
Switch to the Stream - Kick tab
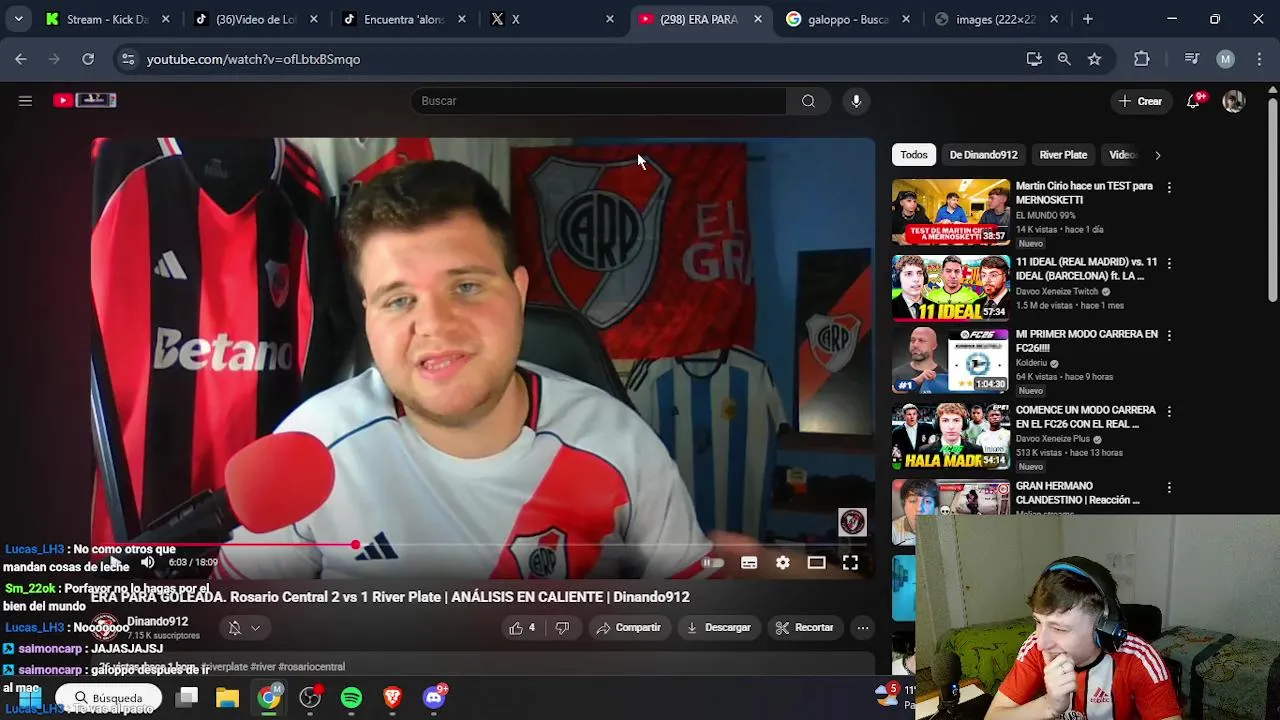tap(108, 19)
